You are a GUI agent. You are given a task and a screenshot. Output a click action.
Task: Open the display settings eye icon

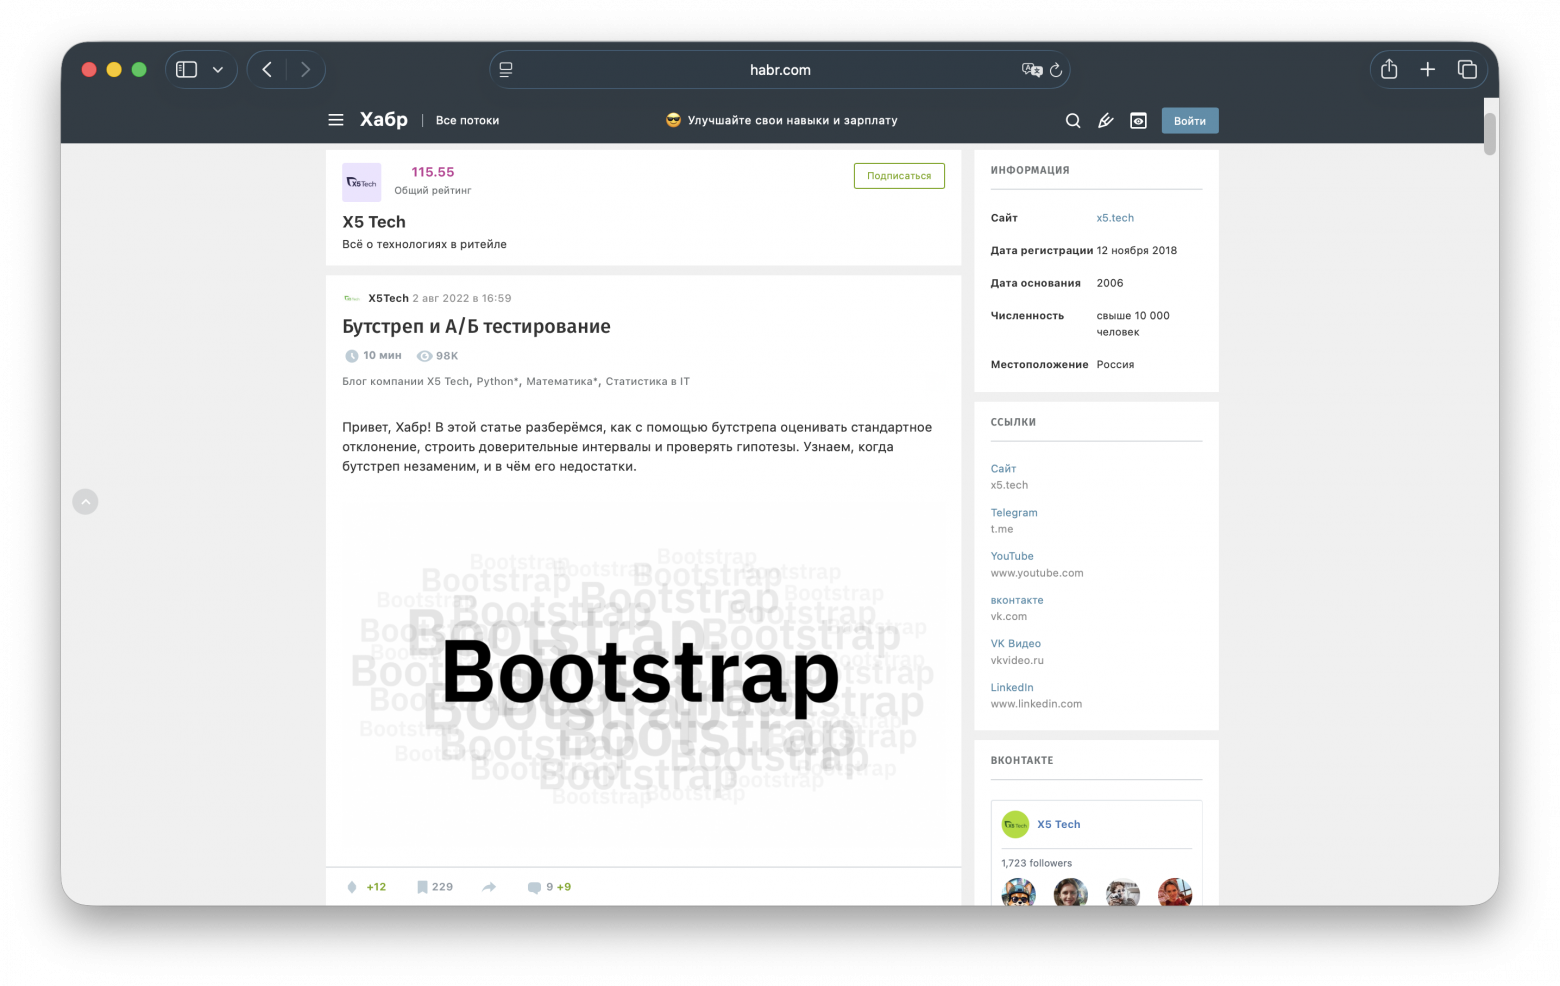click(1138, 121)
